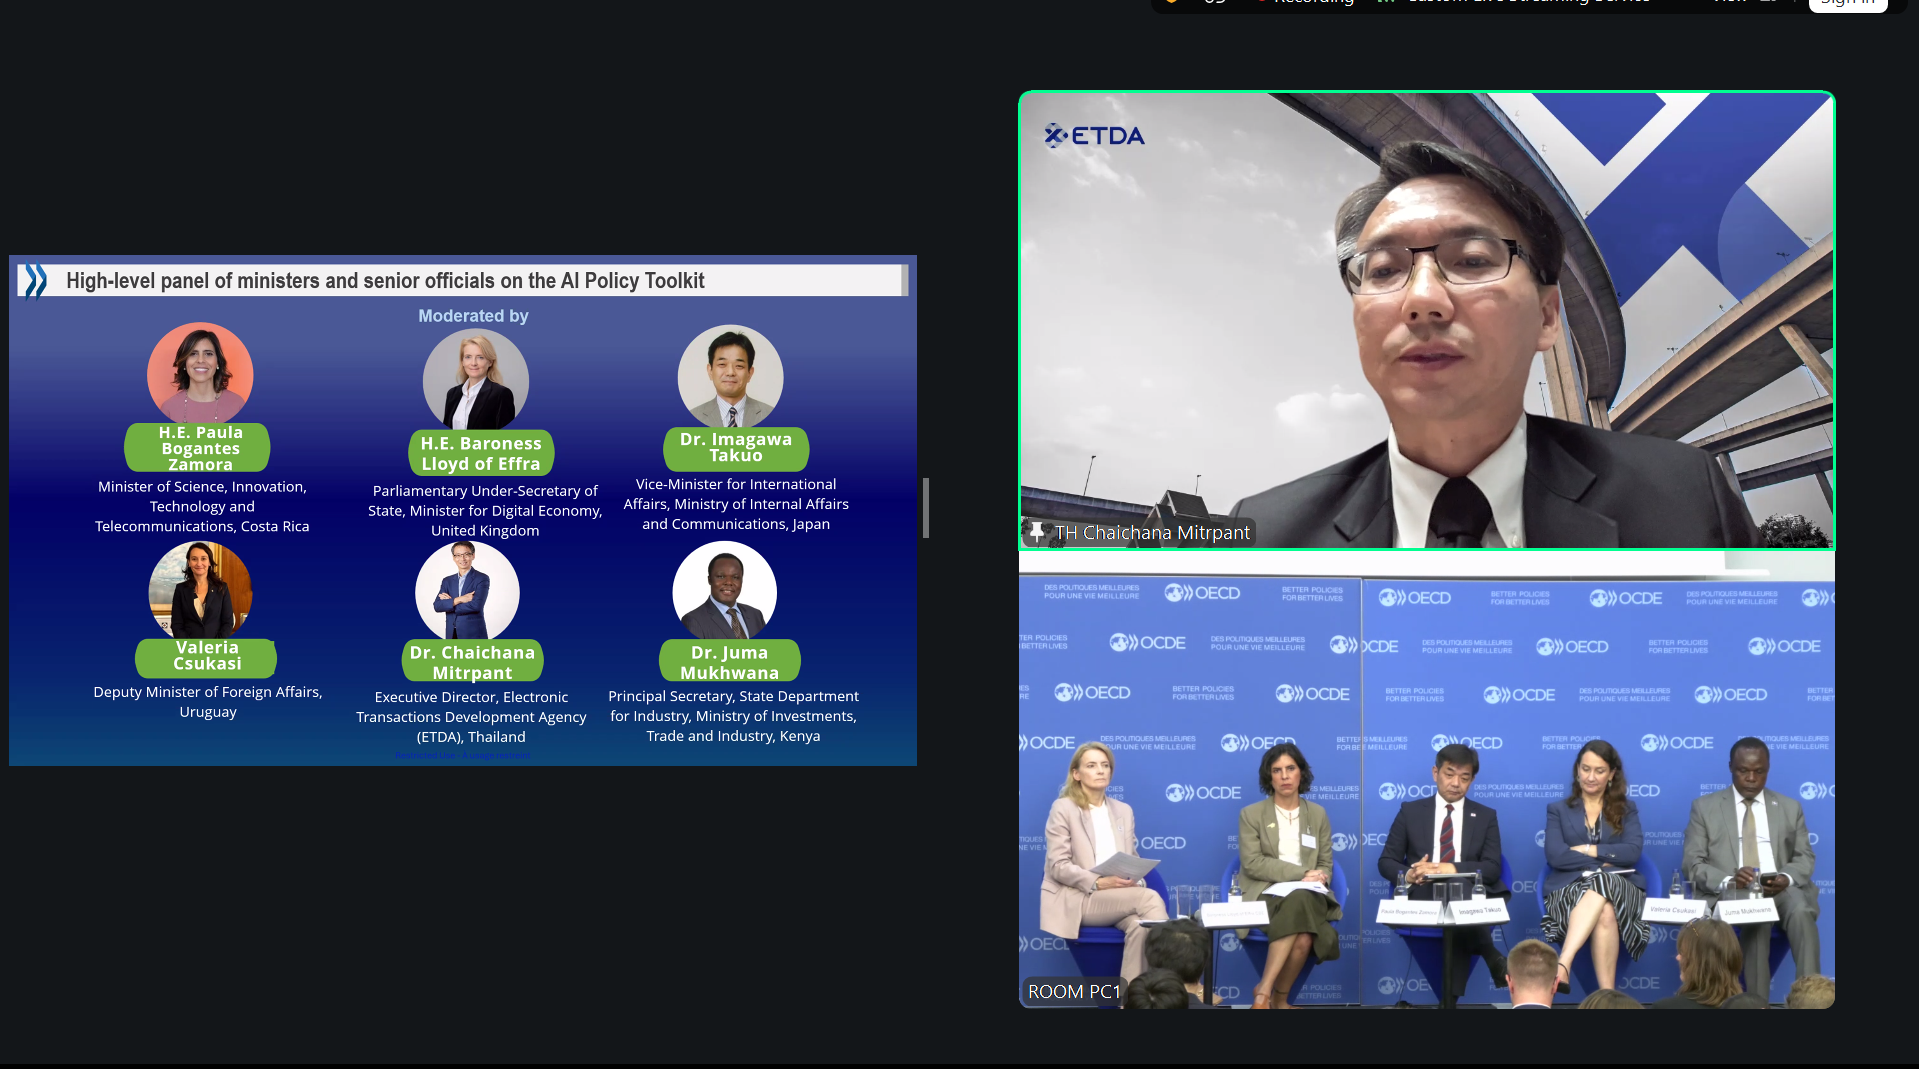Click the pin icon beside TH Chaichana Mitrpant

[x=1037, y=532]
